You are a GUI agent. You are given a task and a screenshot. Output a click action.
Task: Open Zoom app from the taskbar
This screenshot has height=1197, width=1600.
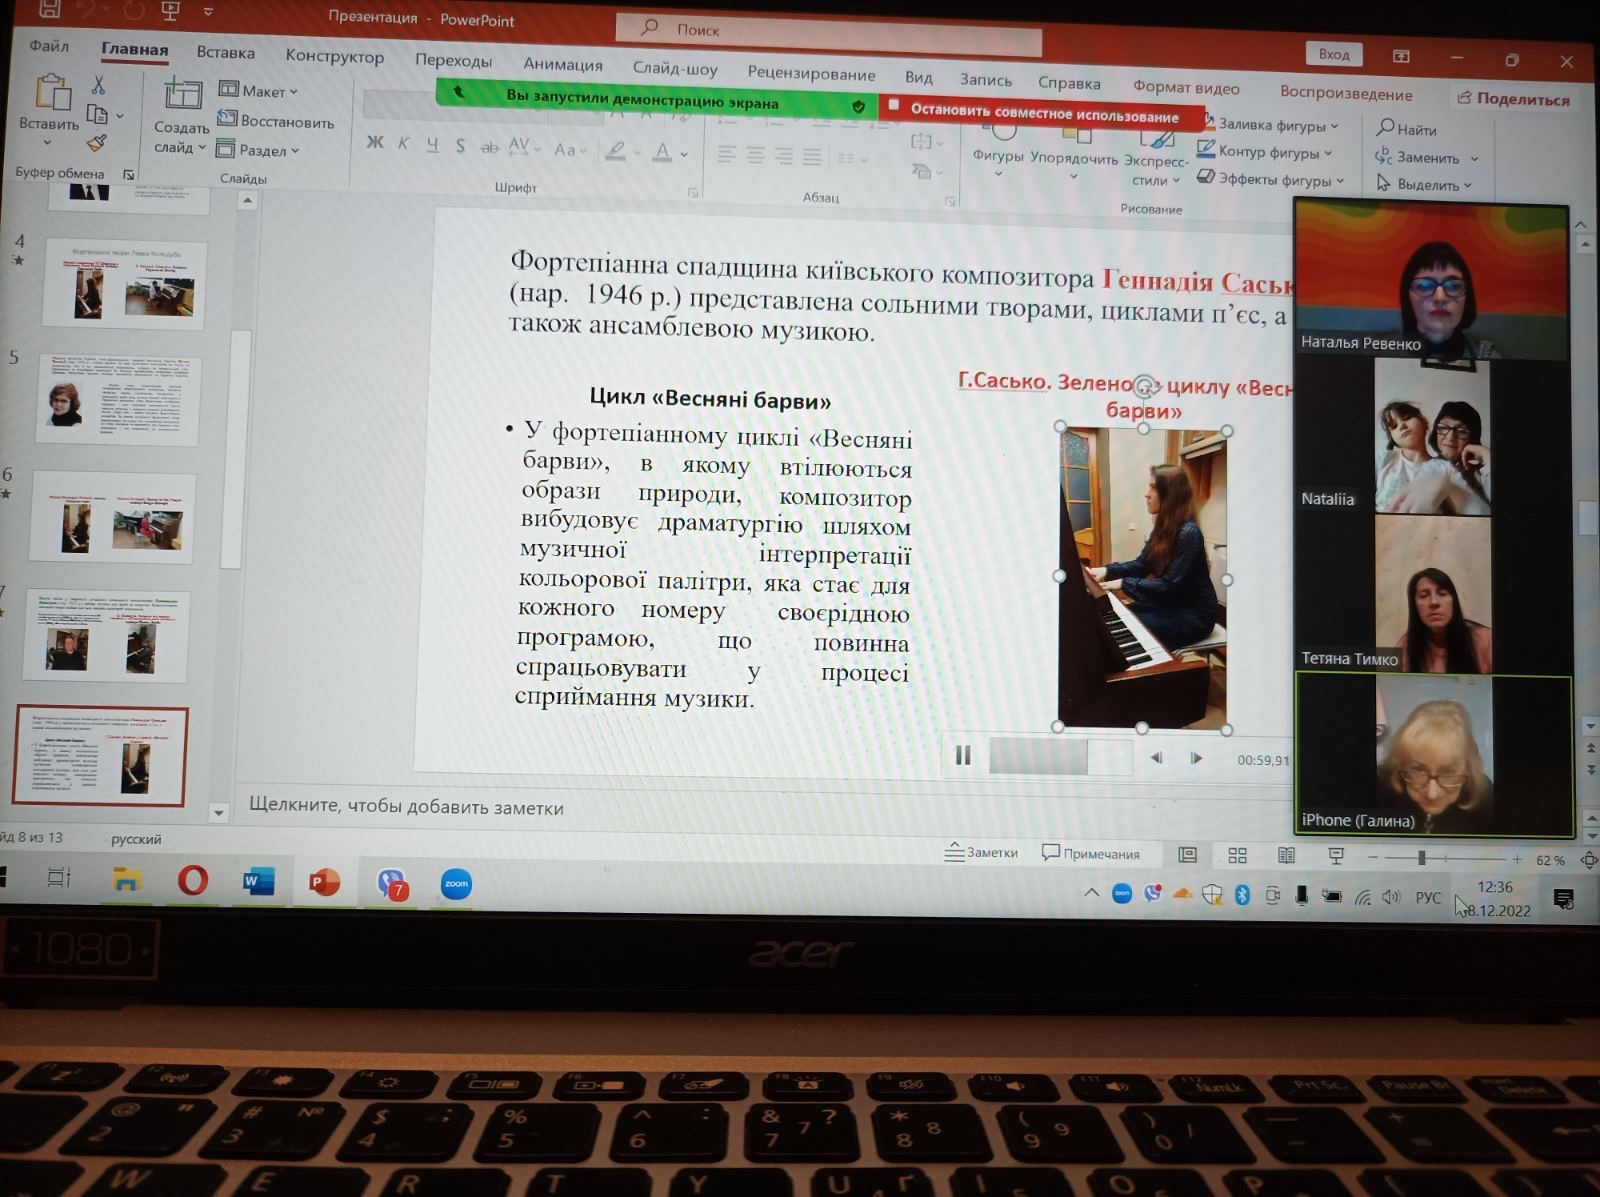click(x=456, y=884)
